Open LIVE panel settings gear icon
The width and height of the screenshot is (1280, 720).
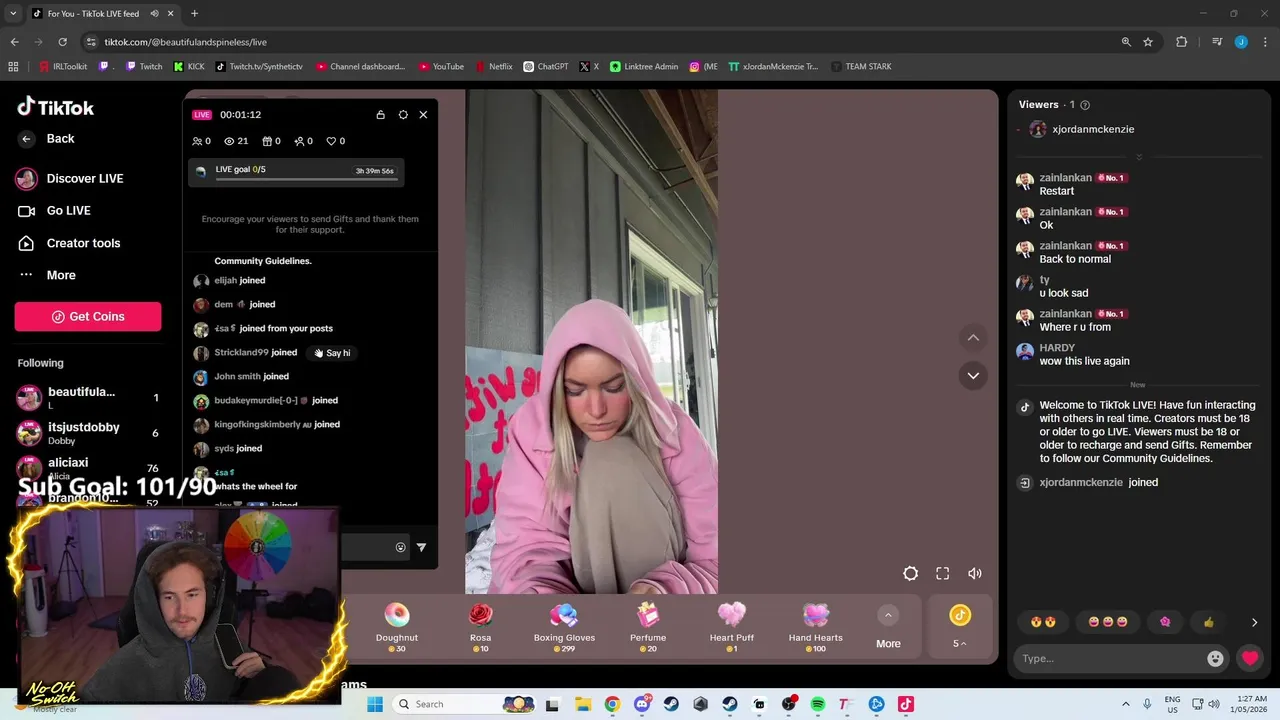coord(403,115)
